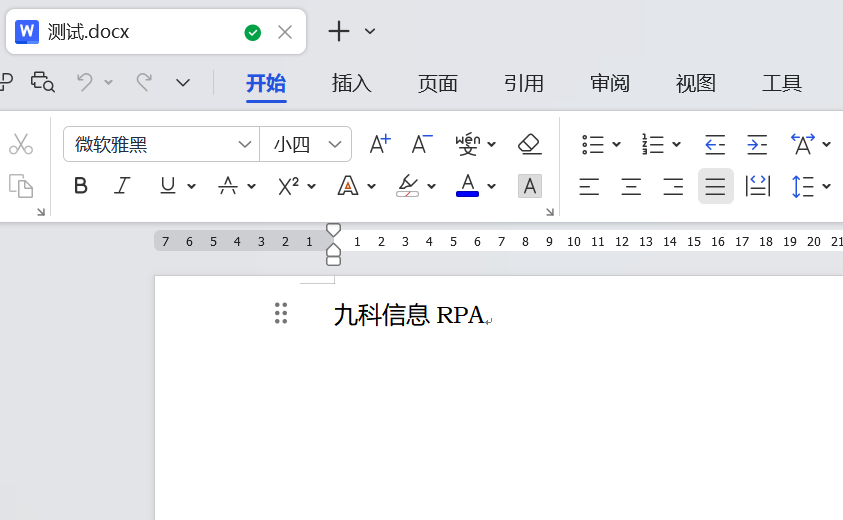Image resolution: width=843 pixels, height=520 pixels.
Task: Click the distributed alignment icon
Action: tap(758, 186)
